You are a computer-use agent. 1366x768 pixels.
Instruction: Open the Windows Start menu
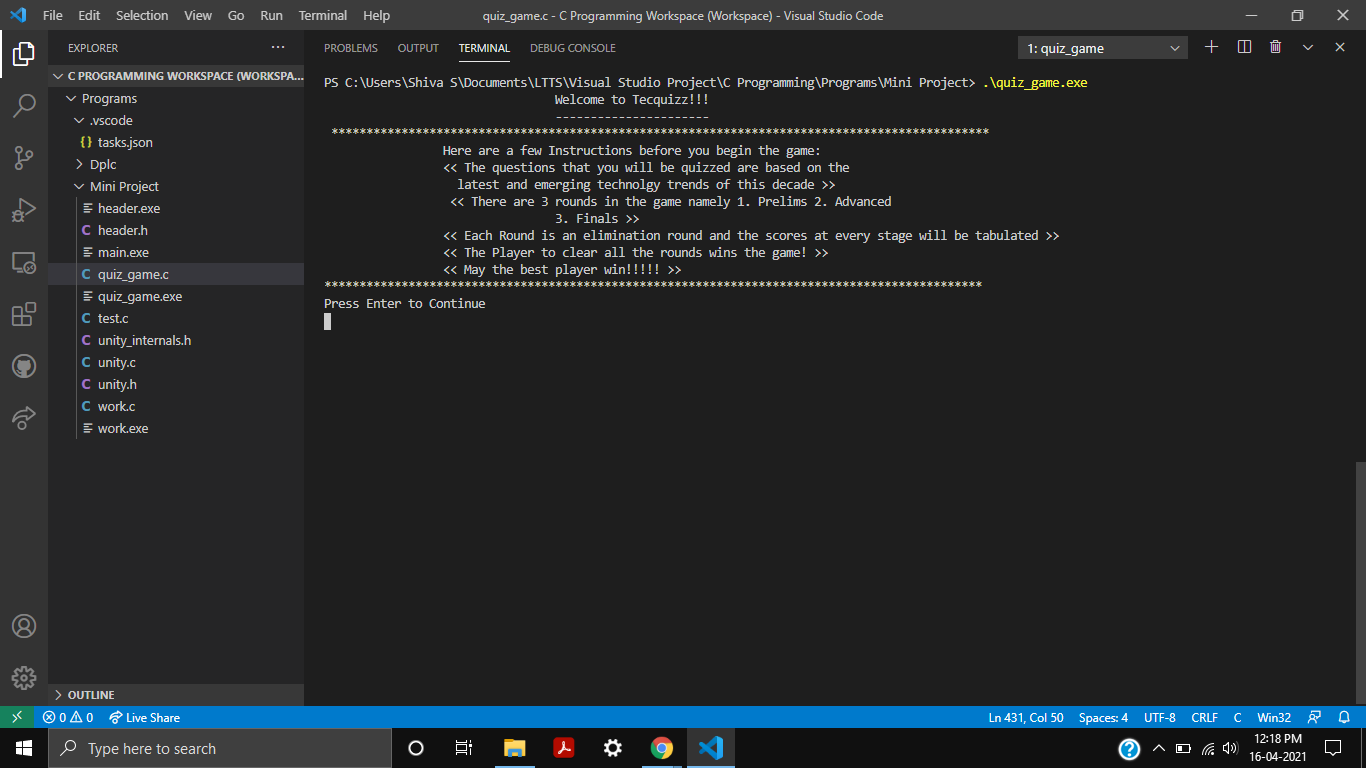click(24, 748)
